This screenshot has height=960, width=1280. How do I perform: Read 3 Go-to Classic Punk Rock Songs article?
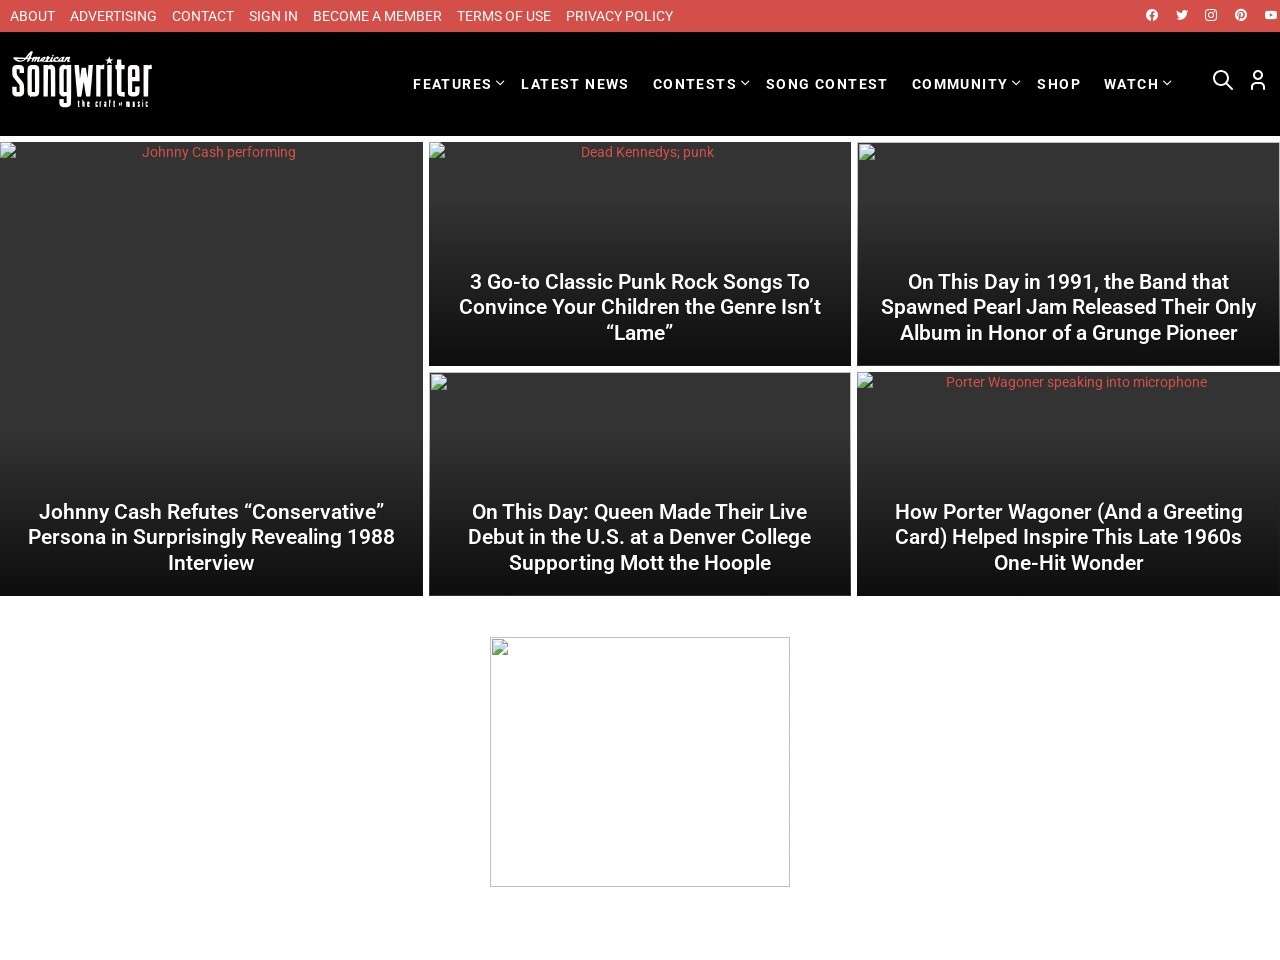pos(640,307)
